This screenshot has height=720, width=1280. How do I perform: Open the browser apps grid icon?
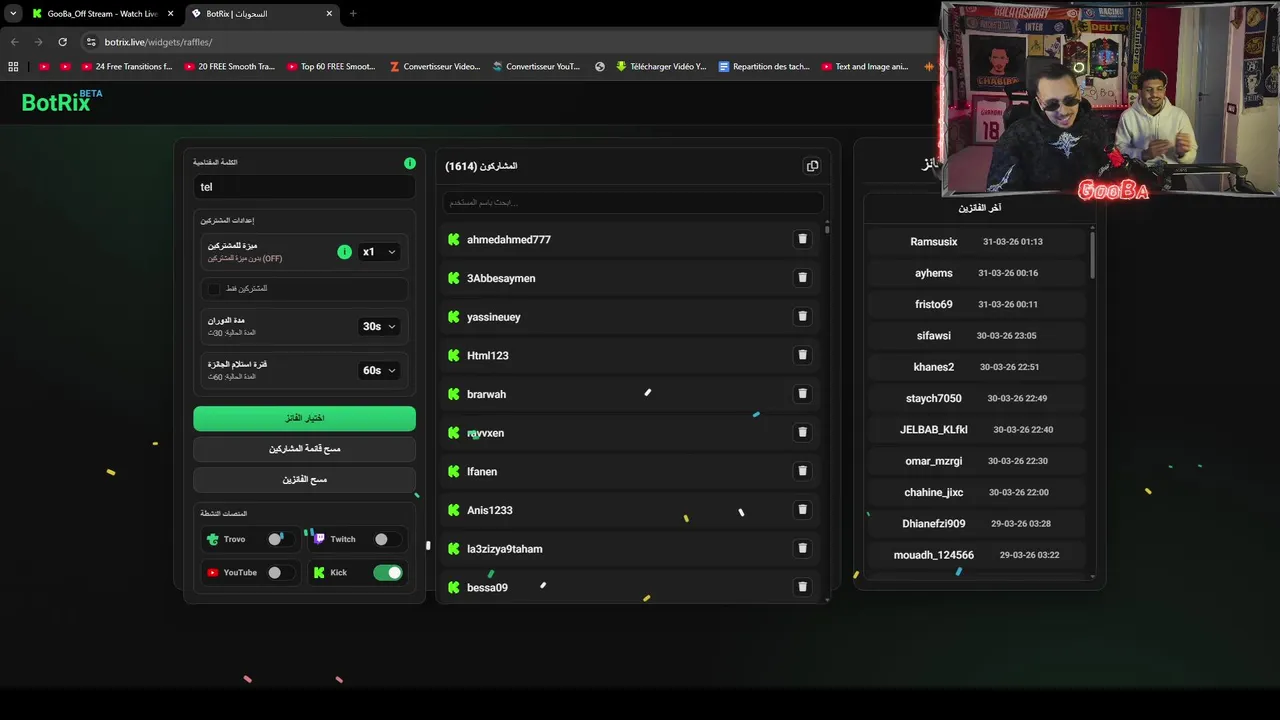point(13,67)
